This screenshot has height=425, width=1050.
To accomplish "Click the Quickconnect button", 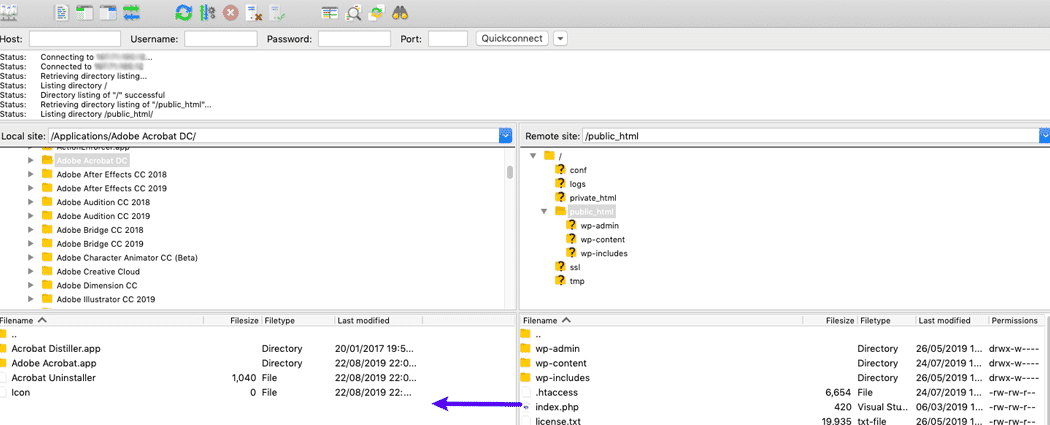I will pyautogui.click(x=512, y=39).
